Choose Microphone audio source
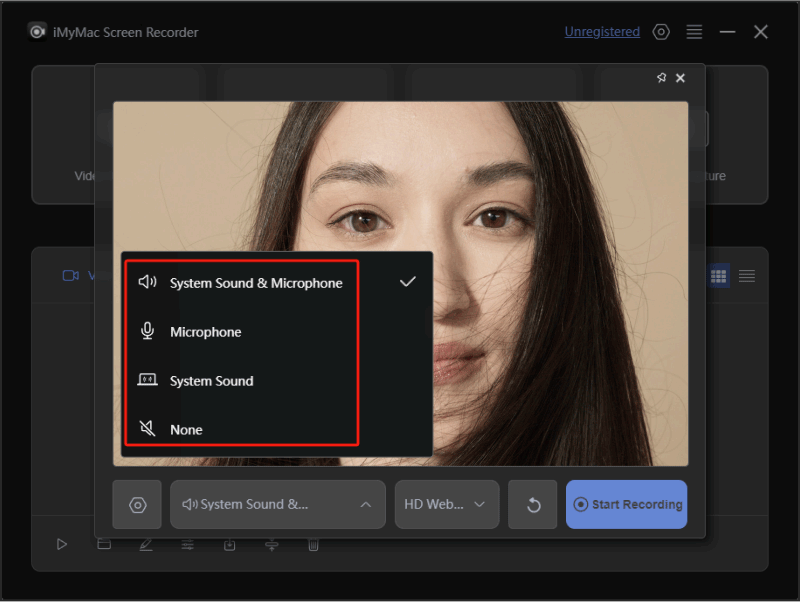Screen dimensions: 800x602 (x=277, y=332)
